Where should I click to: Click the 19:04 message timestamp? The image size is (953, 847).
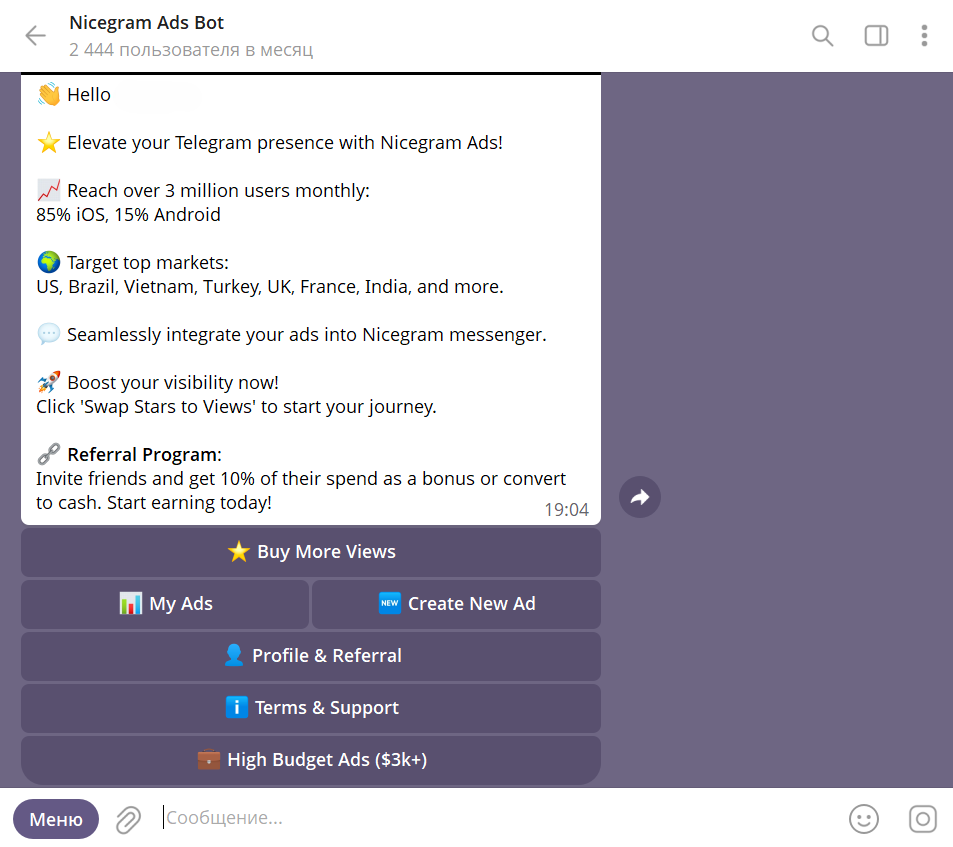coord(566,509)
